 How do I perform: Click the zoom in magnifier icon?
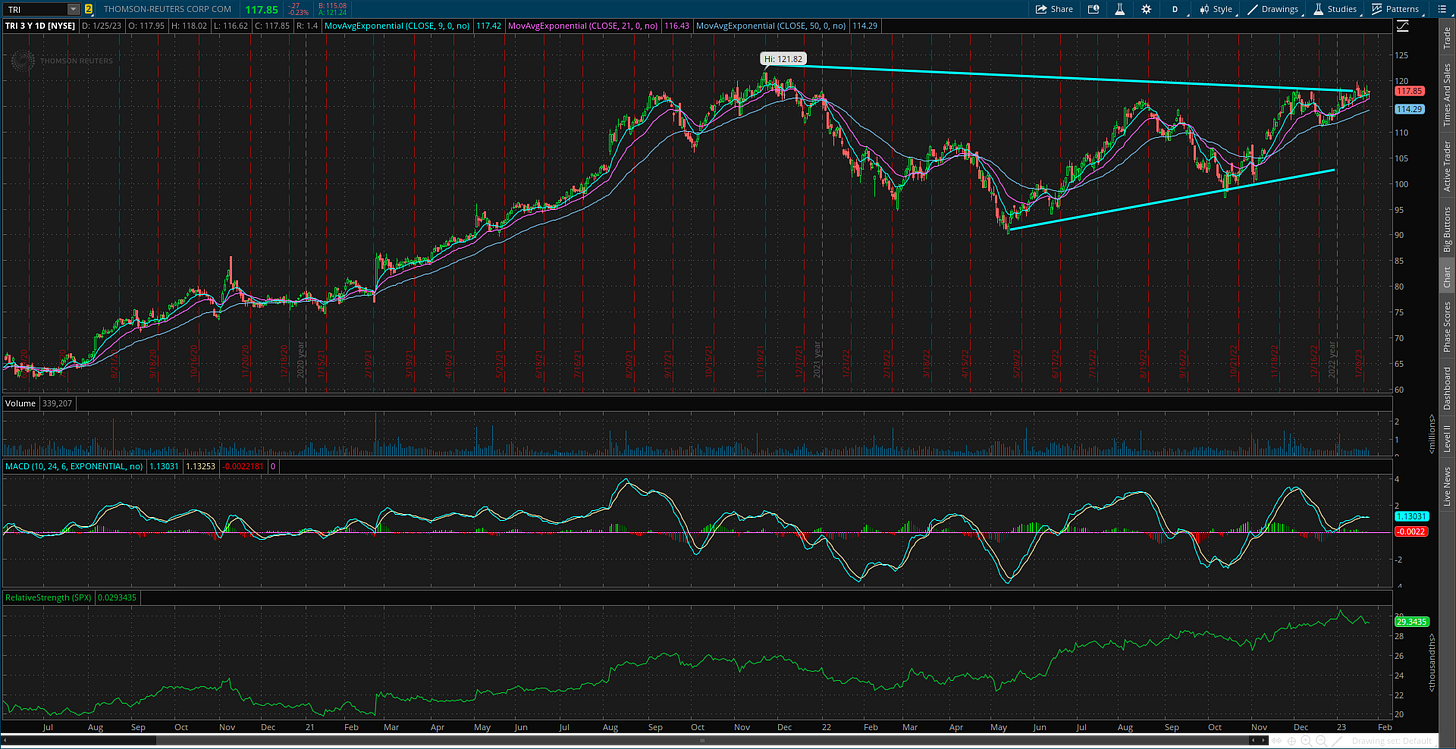click(x=1306, y=741)
